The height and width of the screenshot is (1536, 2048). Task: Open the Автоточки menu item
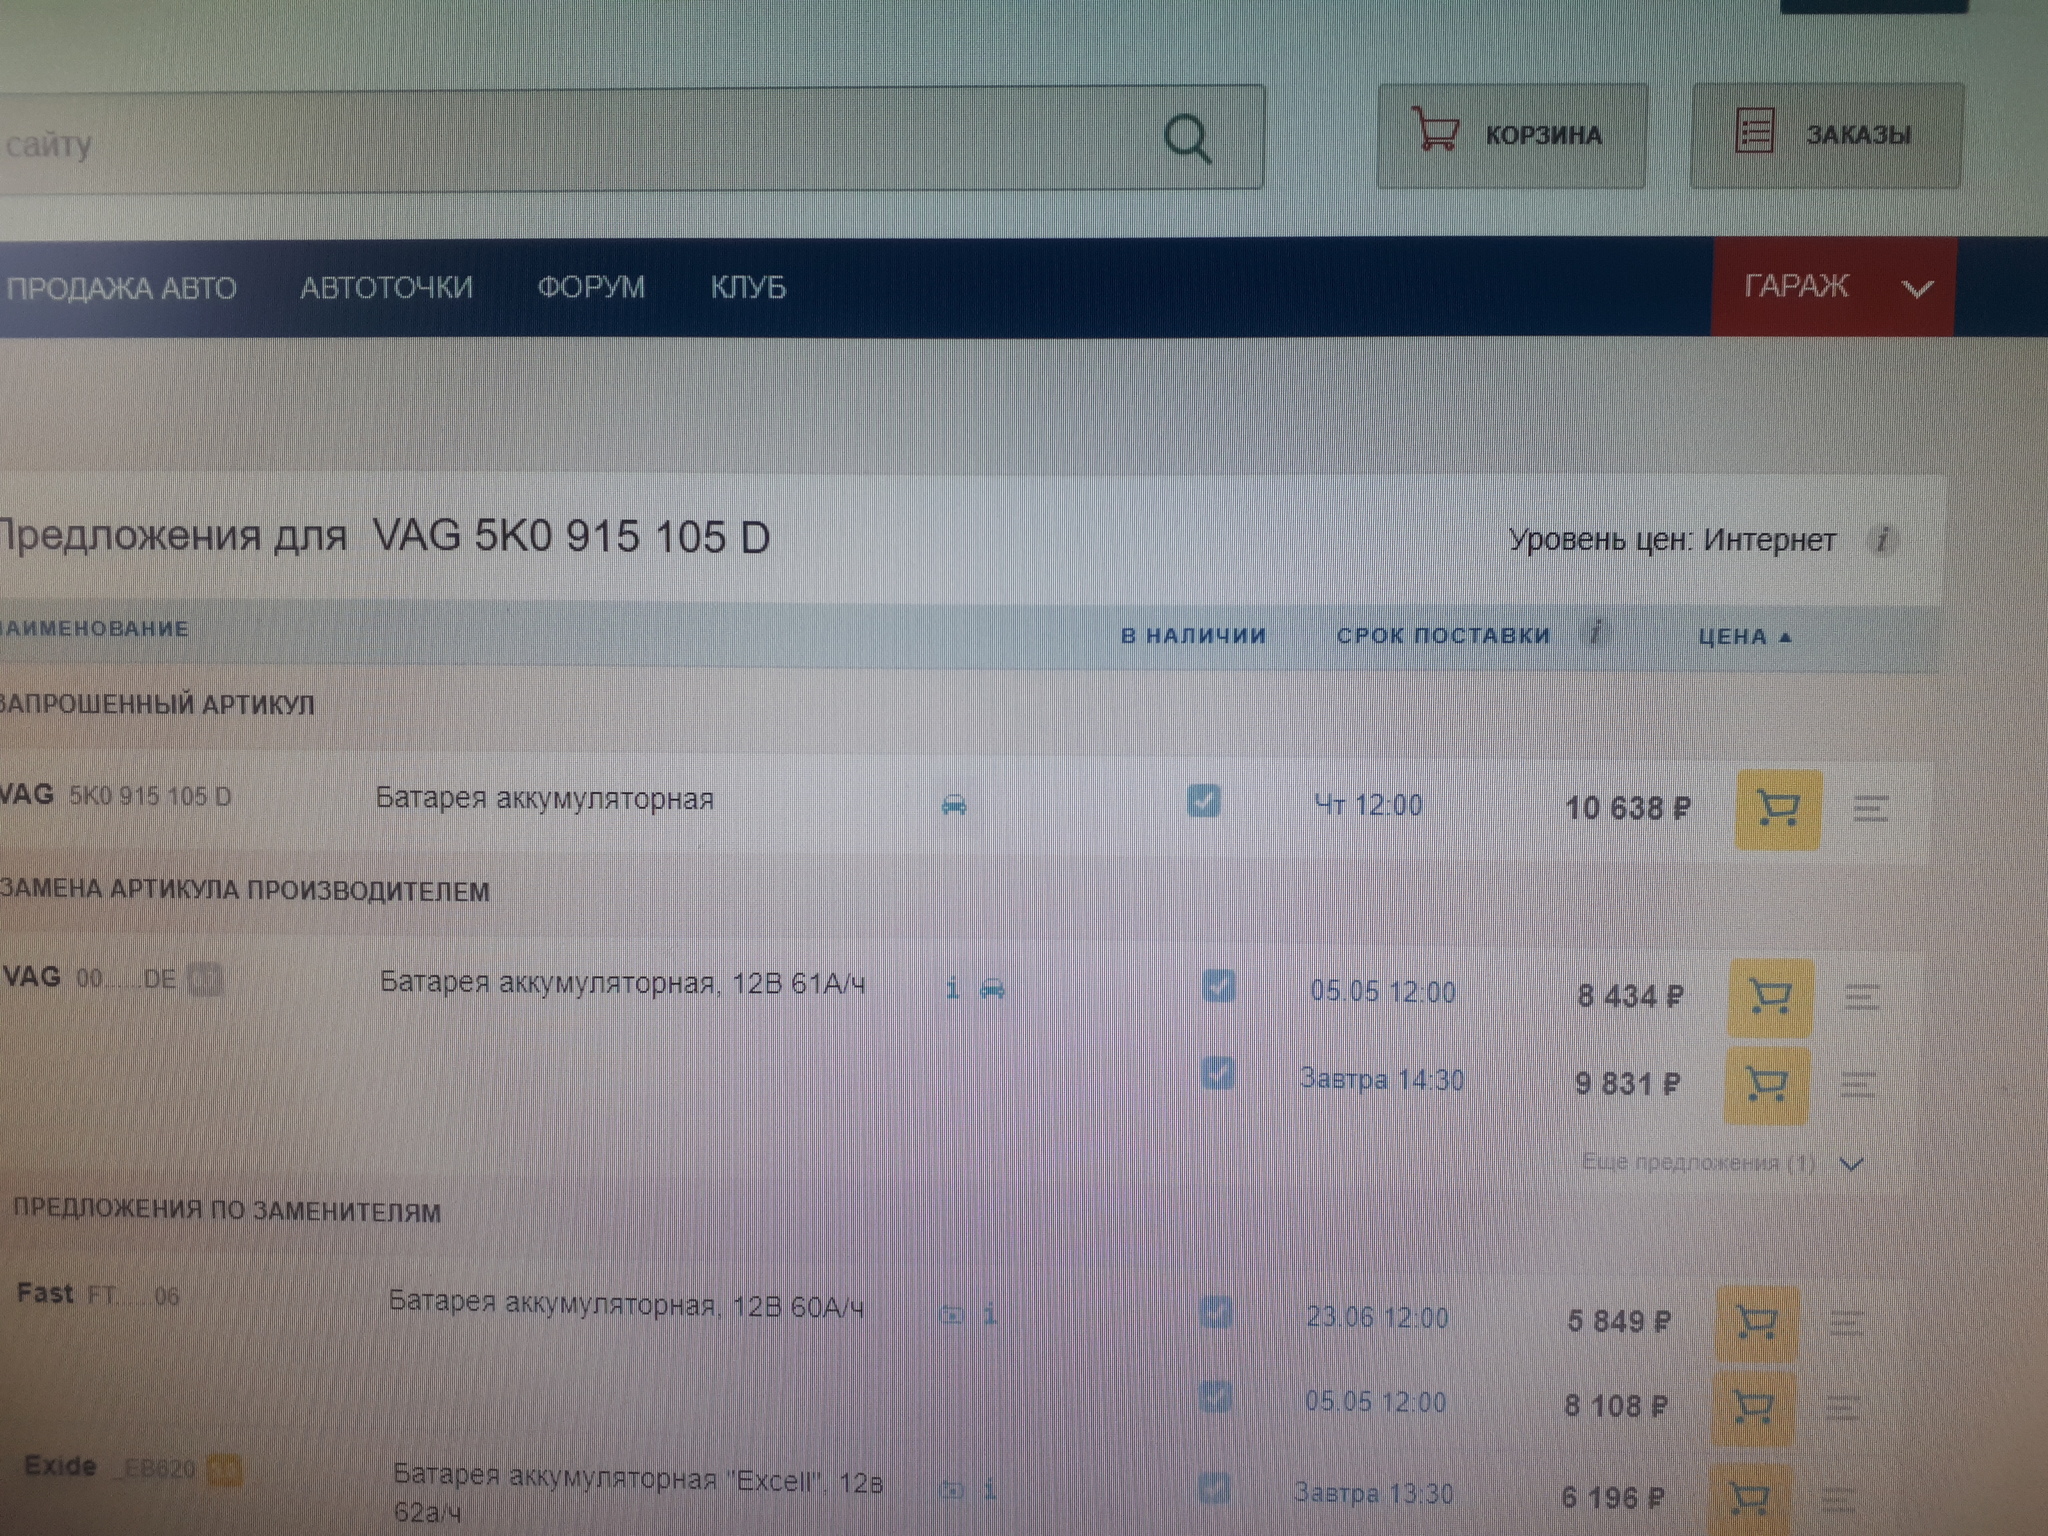tap(386, 288)
